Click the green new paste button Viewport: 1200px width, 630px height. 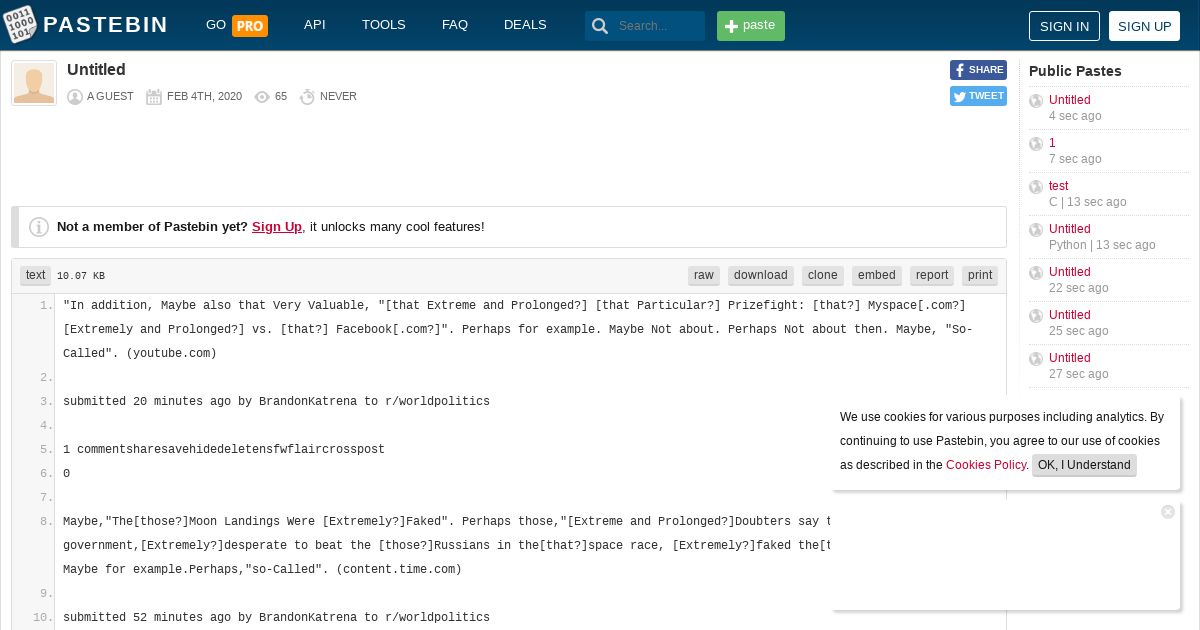pos(751,26)
